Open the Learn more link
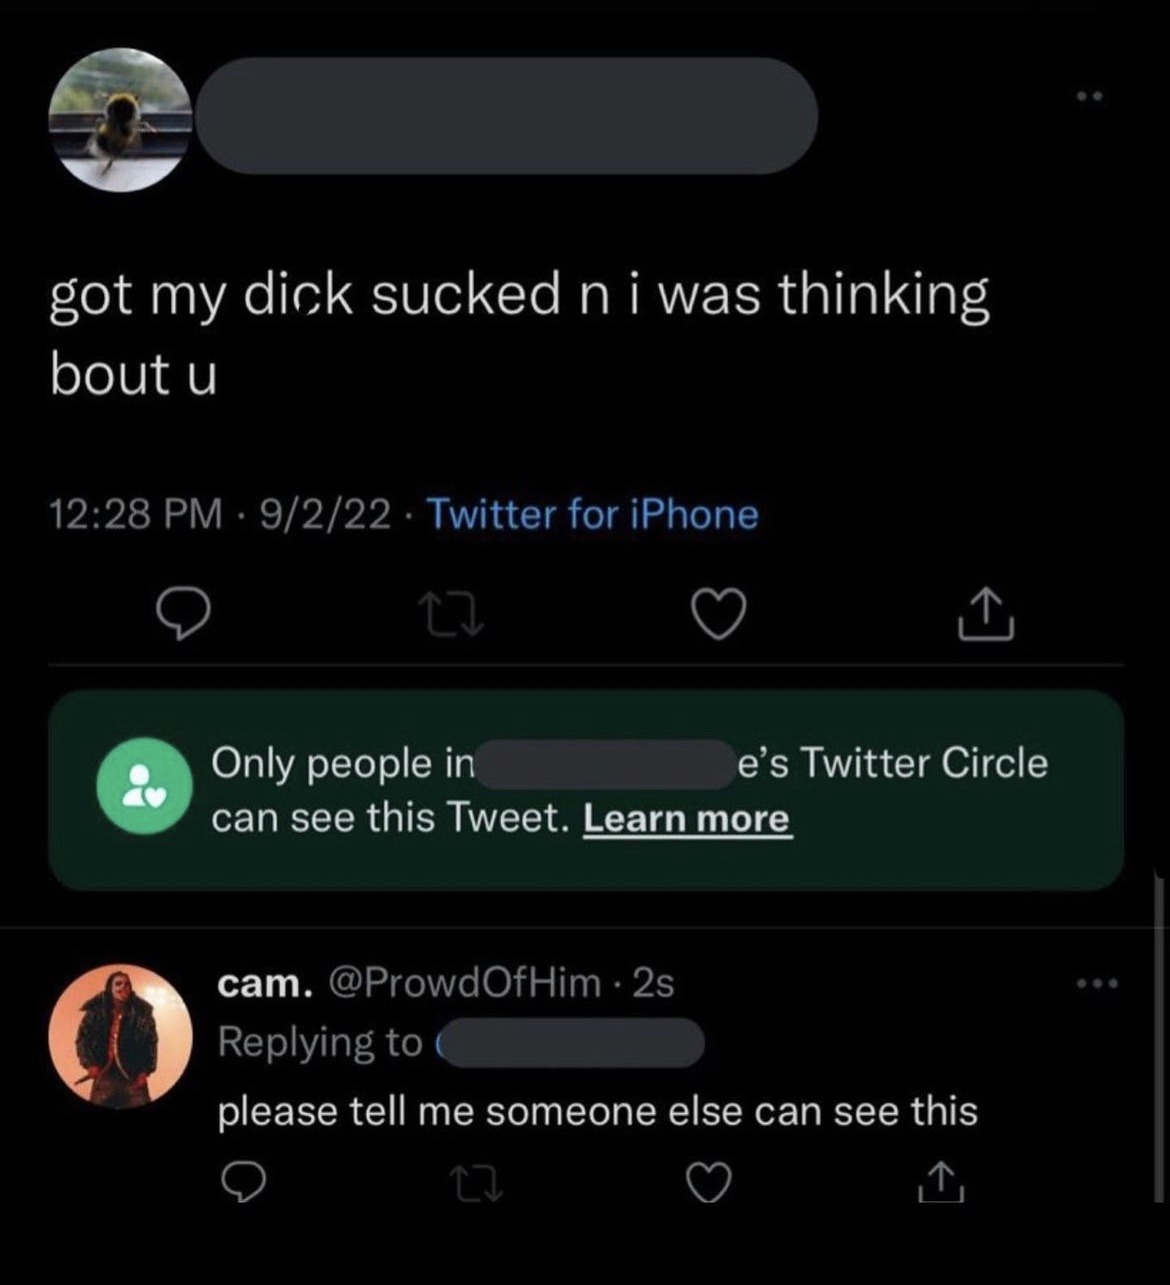This screenshot has width=1170, height=1285. pyautogui.click(x=687, y=819)
